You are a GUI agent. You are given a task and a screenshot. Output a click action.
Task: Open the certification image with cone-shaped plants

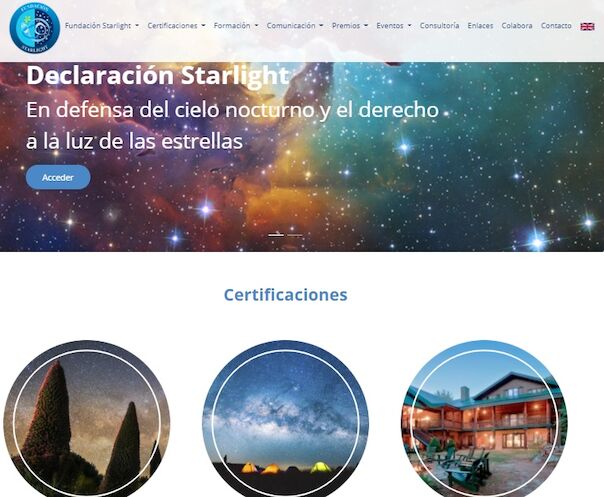(87, 419)
